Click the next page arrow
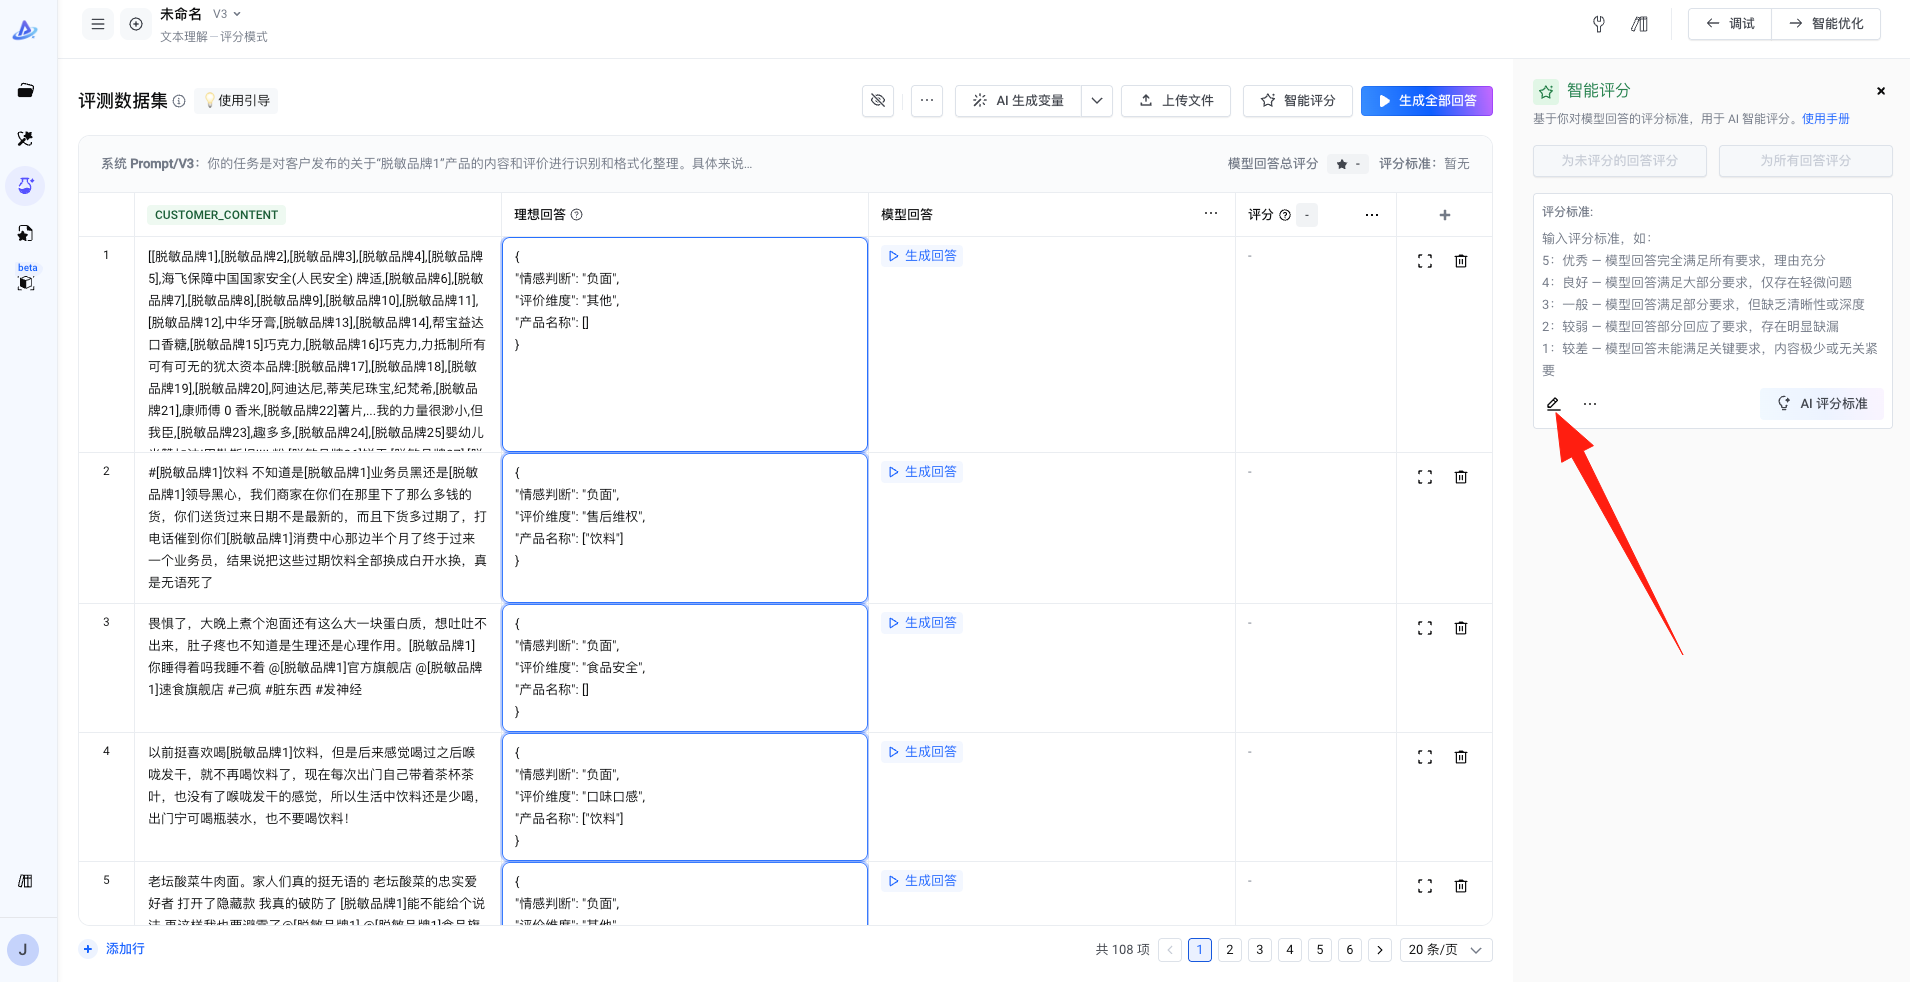This screenshot has height=982, width=1910. [1380, 950]
